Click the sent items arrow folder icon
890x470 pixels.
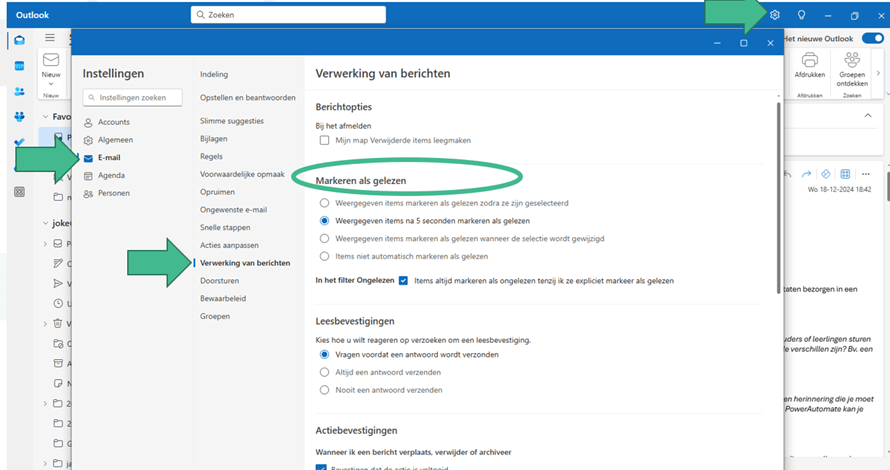pos(58,283)
